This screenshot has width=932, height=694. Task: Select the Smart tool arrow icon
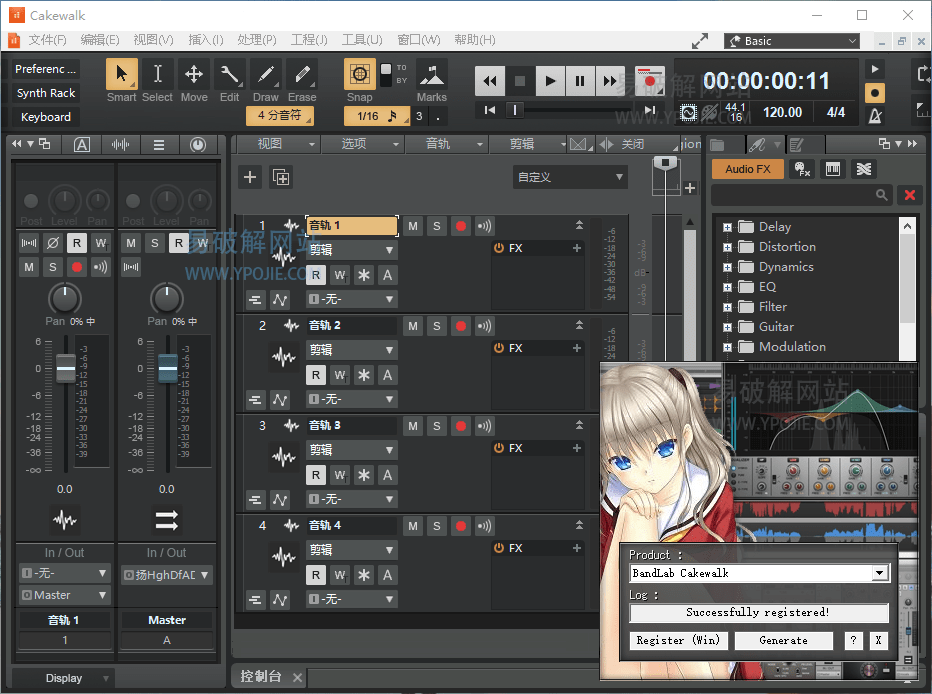click(x=121, y=75)
